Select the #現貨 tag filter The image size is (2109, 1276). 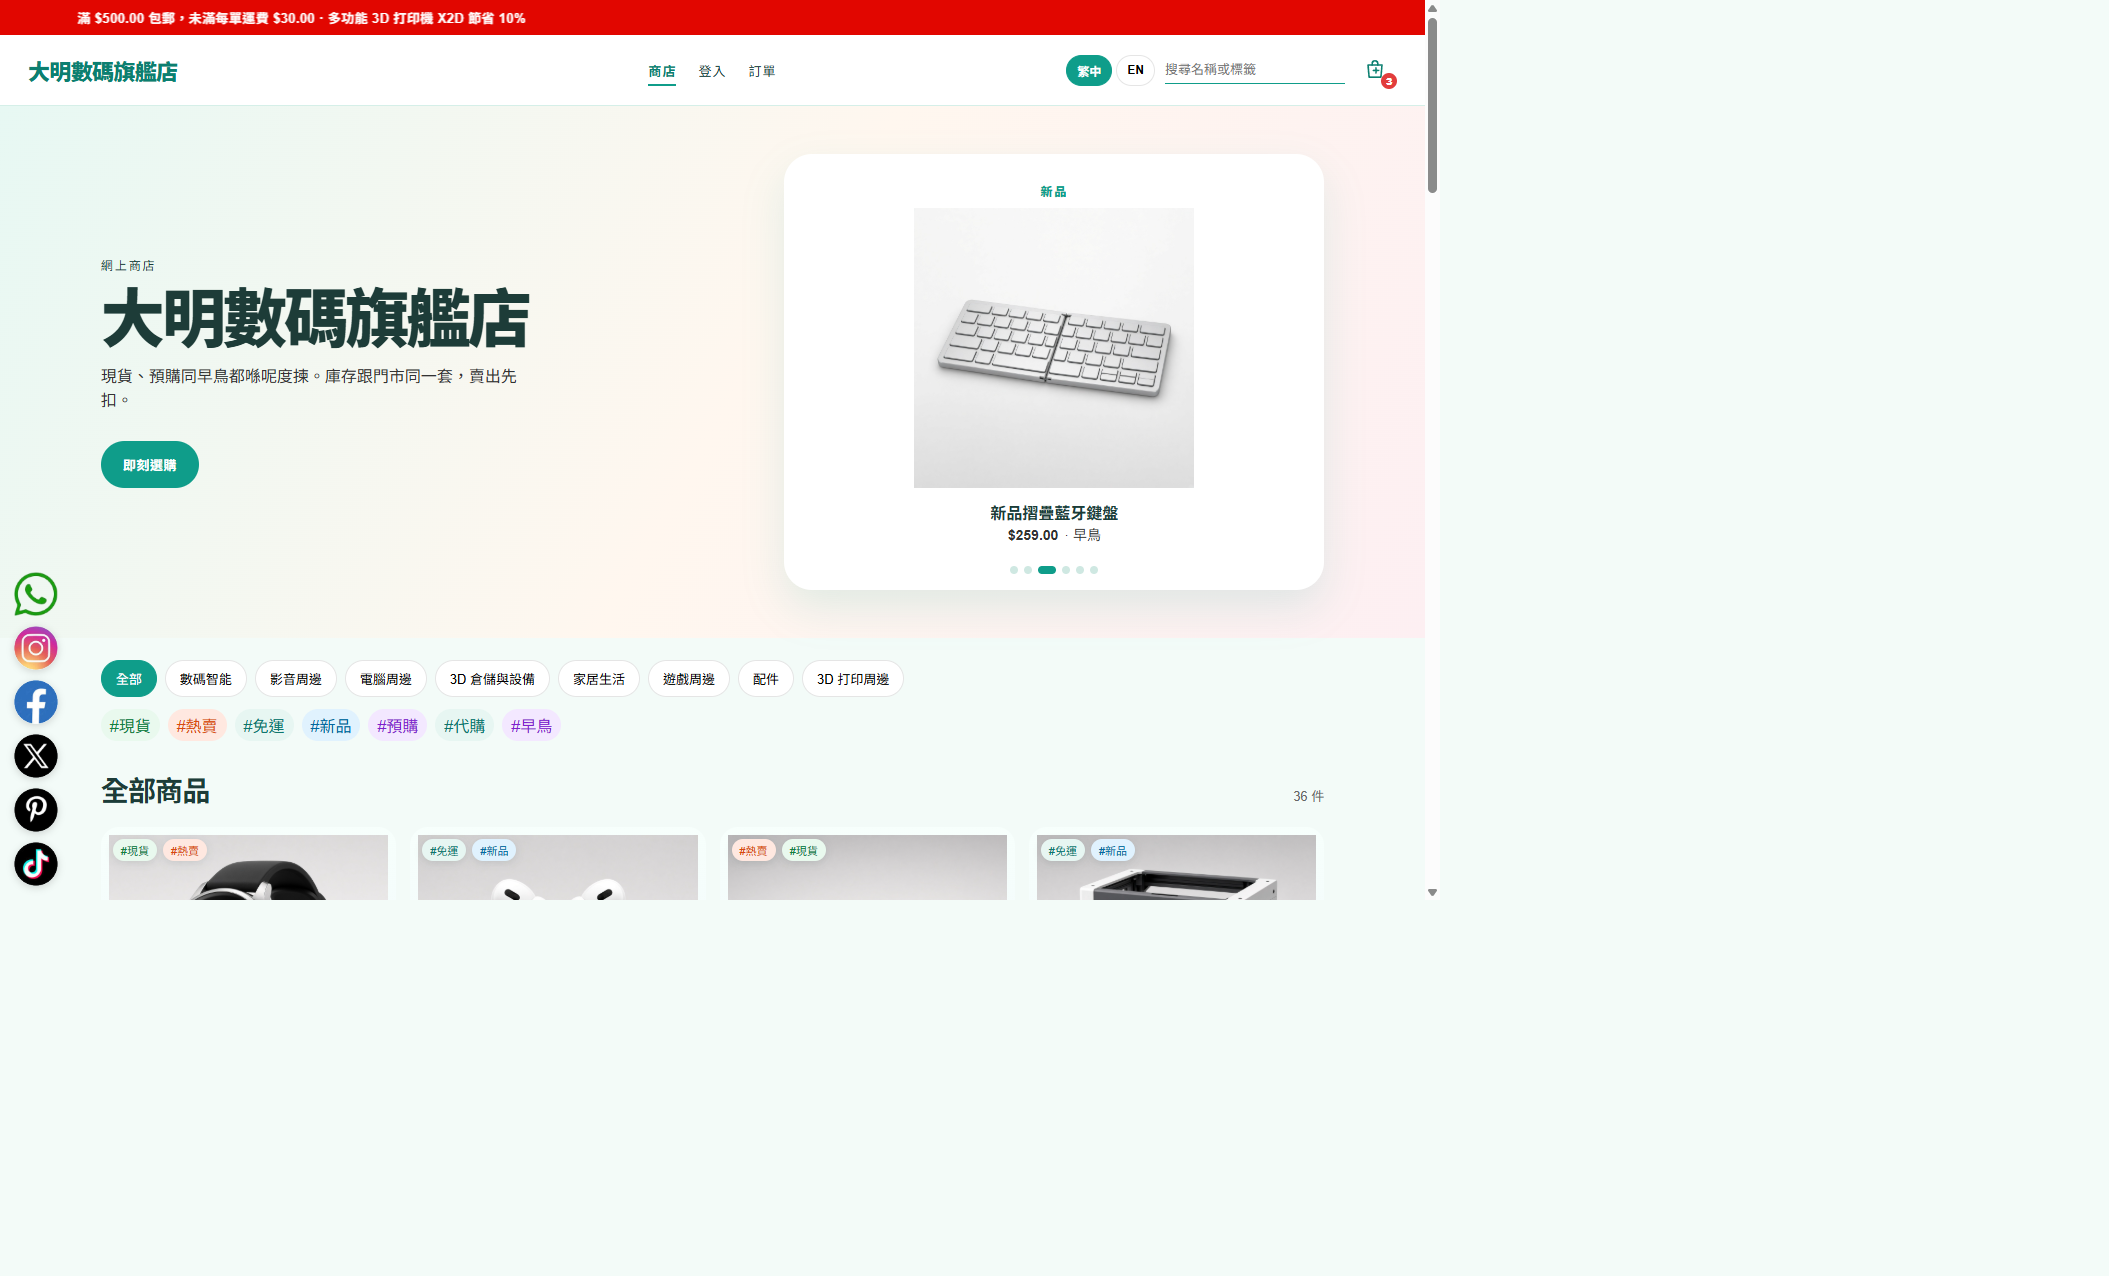click(130, 726)
